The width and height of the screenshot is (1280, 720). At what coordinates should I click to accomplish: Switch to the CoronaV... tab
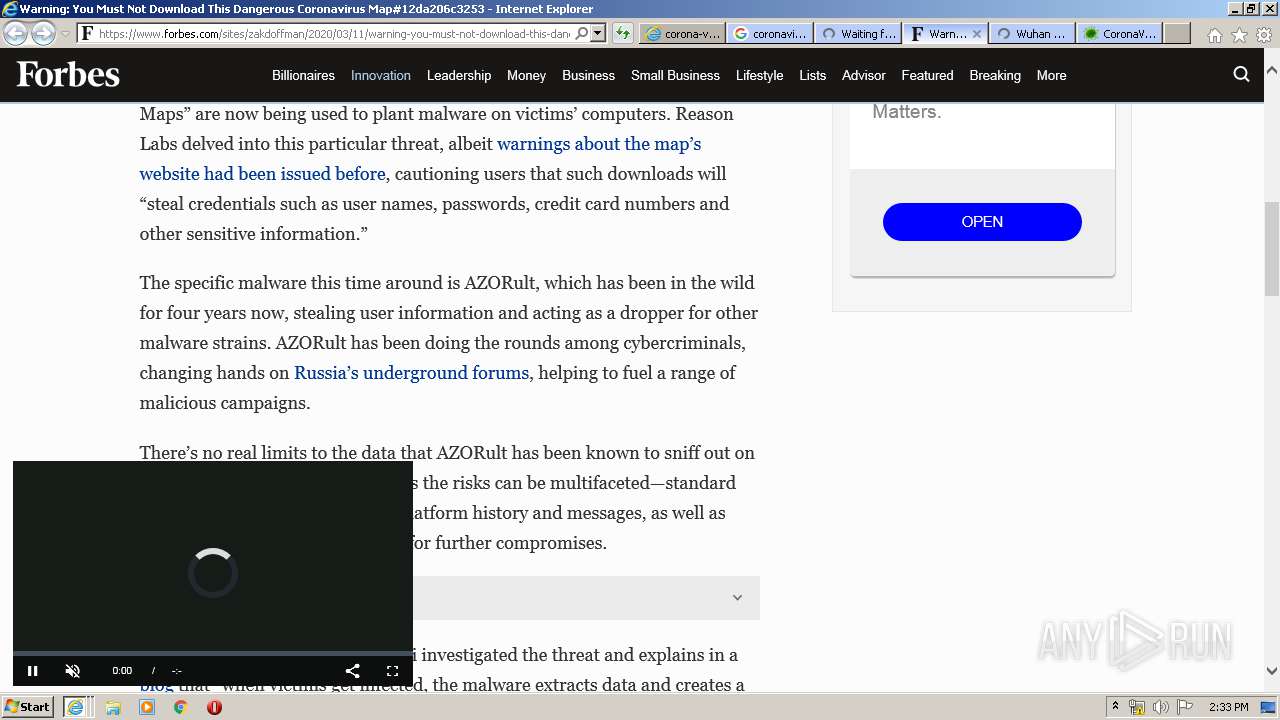(1119, 33)
